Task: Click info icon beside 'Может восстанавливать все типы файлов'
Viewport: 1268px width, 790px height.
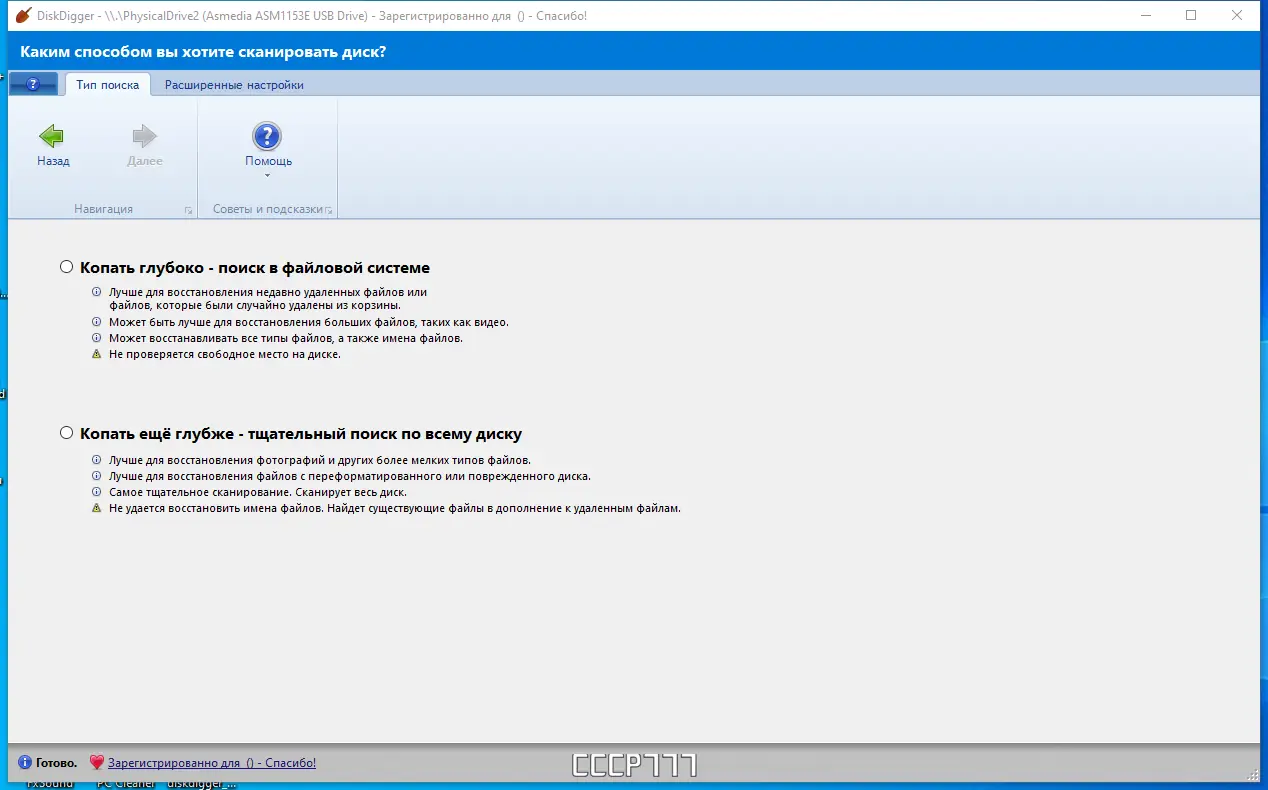Action: (97, 338)
